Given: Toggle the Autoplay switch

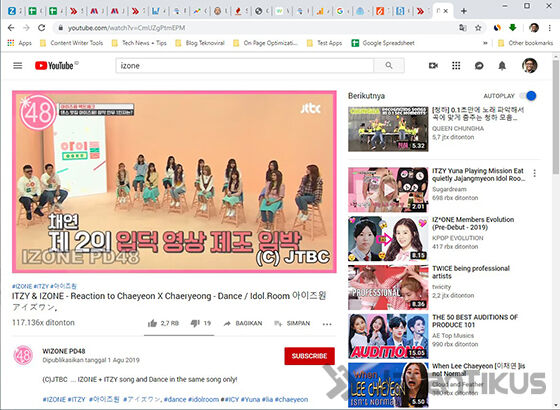Looking at the screenshot, I should (x=528, y=96).
